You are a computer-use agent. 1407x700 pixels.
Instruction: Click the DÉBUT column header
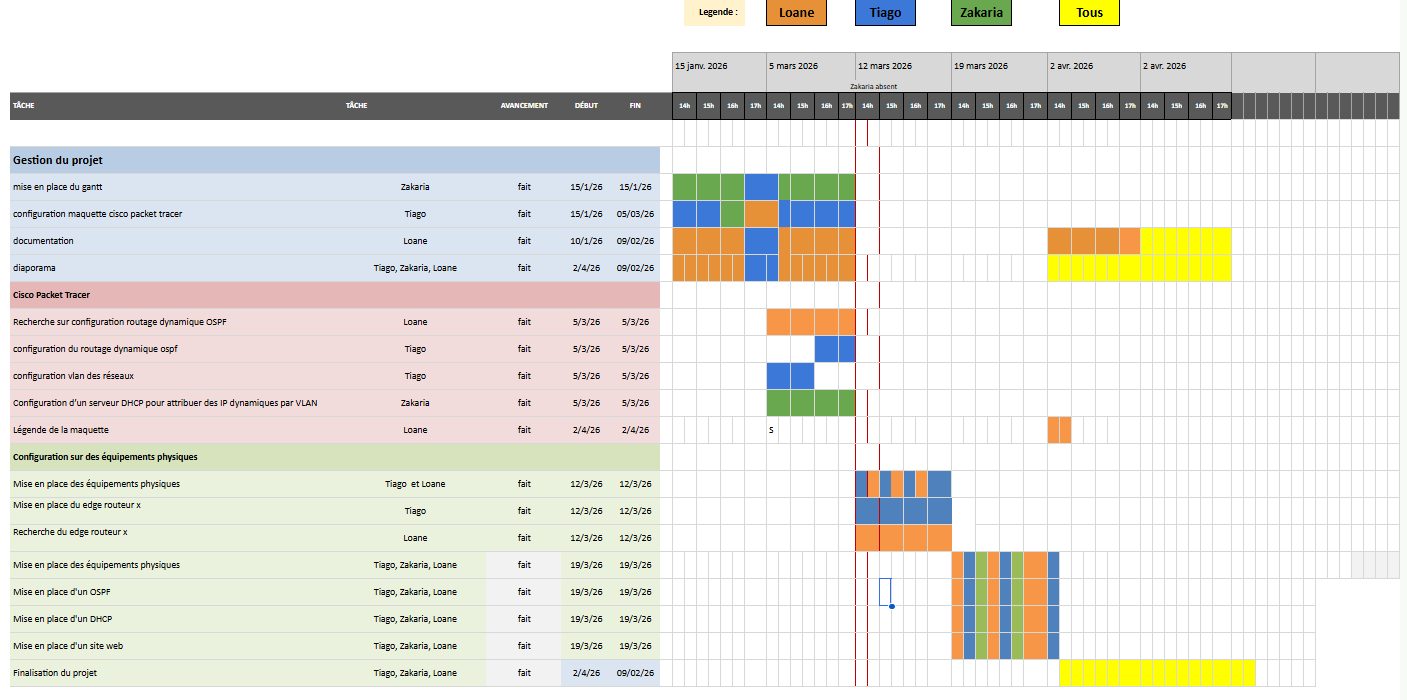[586, 105]
